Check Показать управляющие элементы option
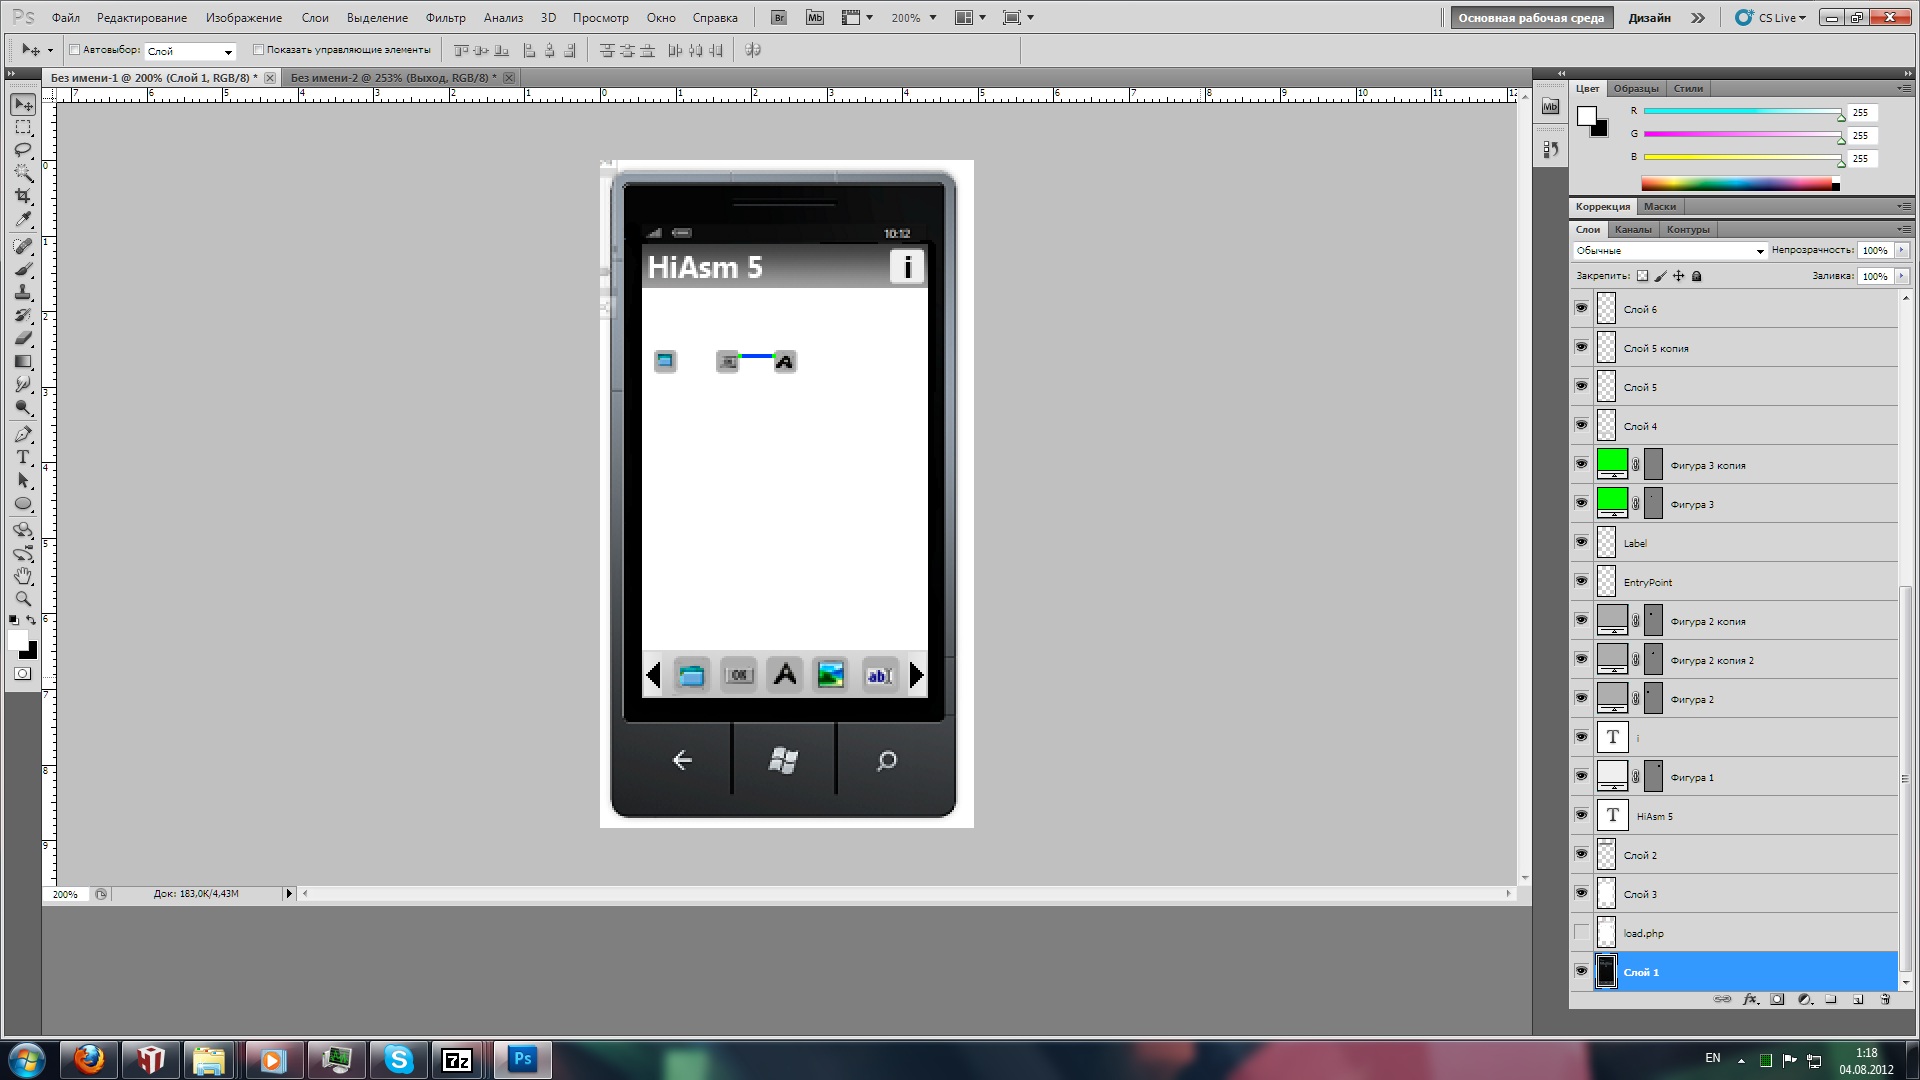This screenshot has width=1920, height=1080. (258, 50)
